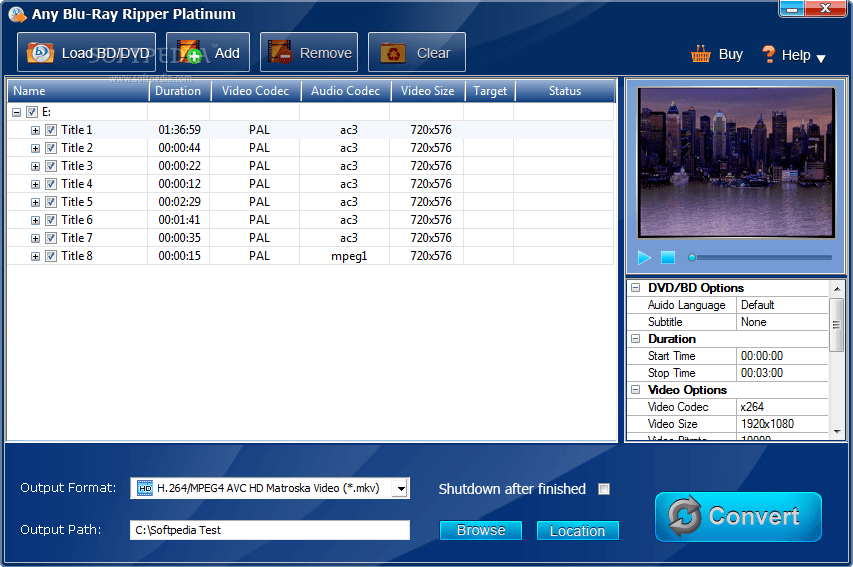Image resolution: width=853 pixels, height=567 pixels.
Task: Edit the Audio Language value Default
Action: point(782,305)
